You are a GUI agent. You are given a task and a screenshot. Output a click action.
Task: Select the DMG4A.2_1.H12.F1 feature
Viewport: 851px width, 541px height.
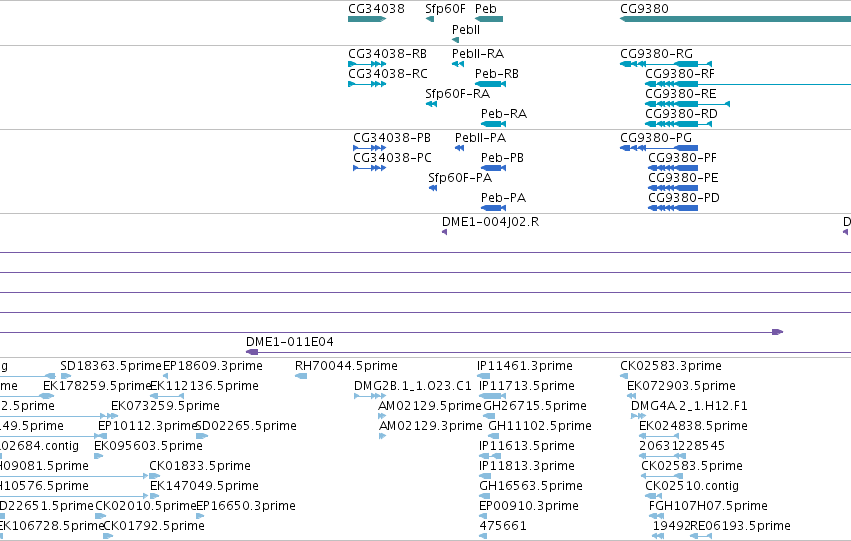638,416
